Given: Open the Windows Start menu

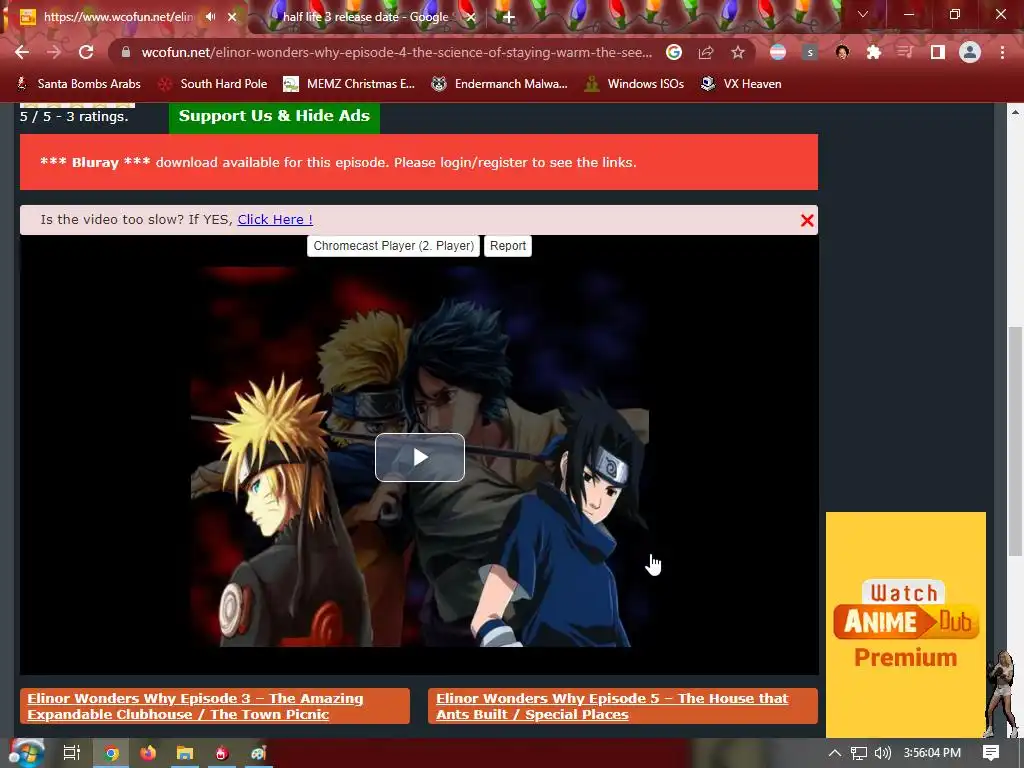Looking at the screenshot, I should click(x=26, y=753).
